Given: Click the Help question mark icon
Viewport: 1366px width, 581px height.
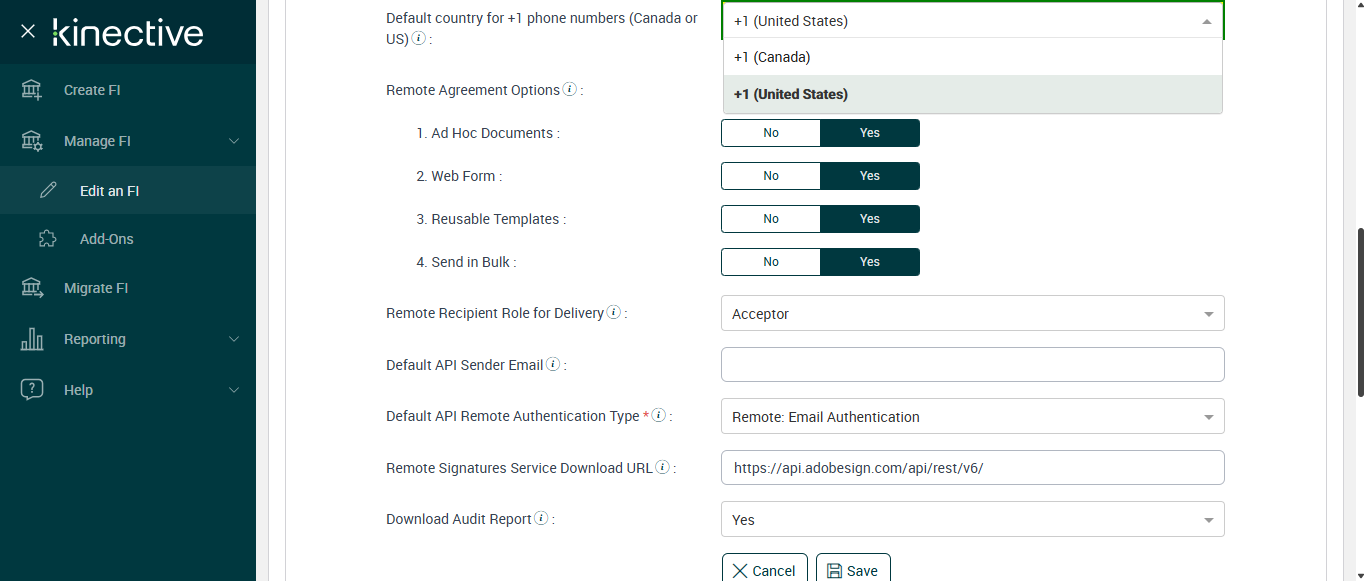Looking at the screenshot, I should [32, 390].
